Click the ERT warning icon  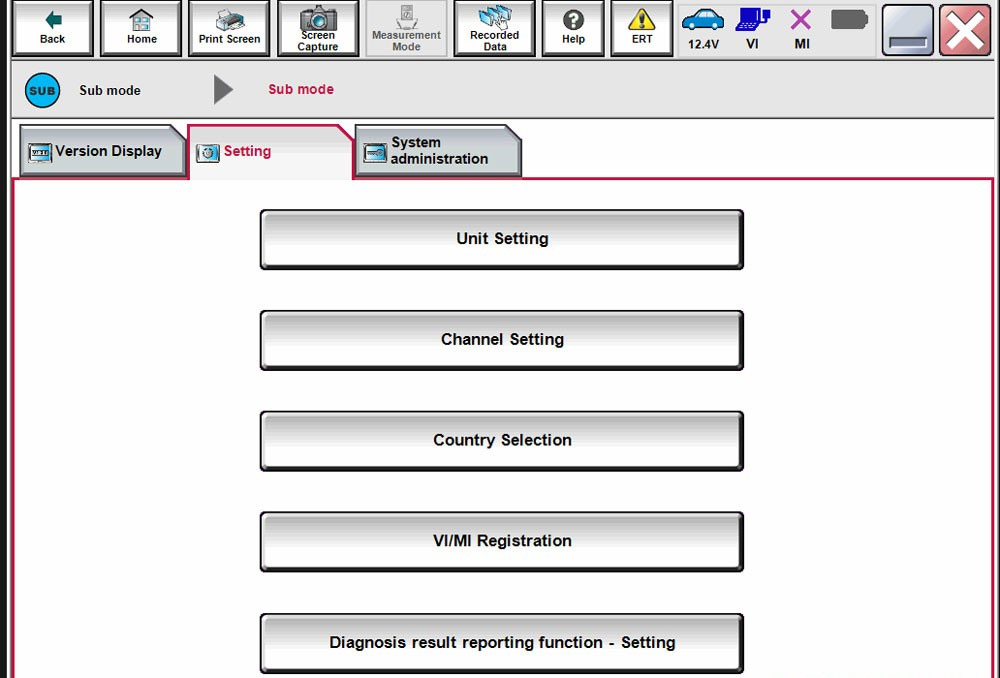coord(641,27)
